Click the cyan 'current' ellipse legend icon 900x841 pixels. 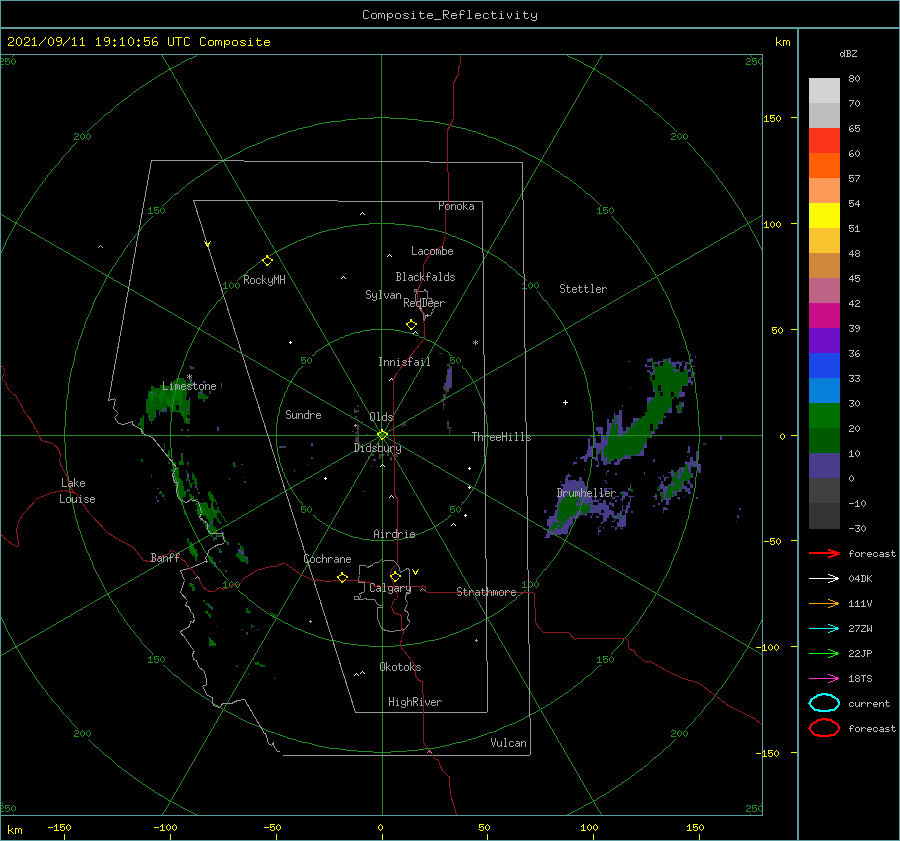click(x=824, y=703)
